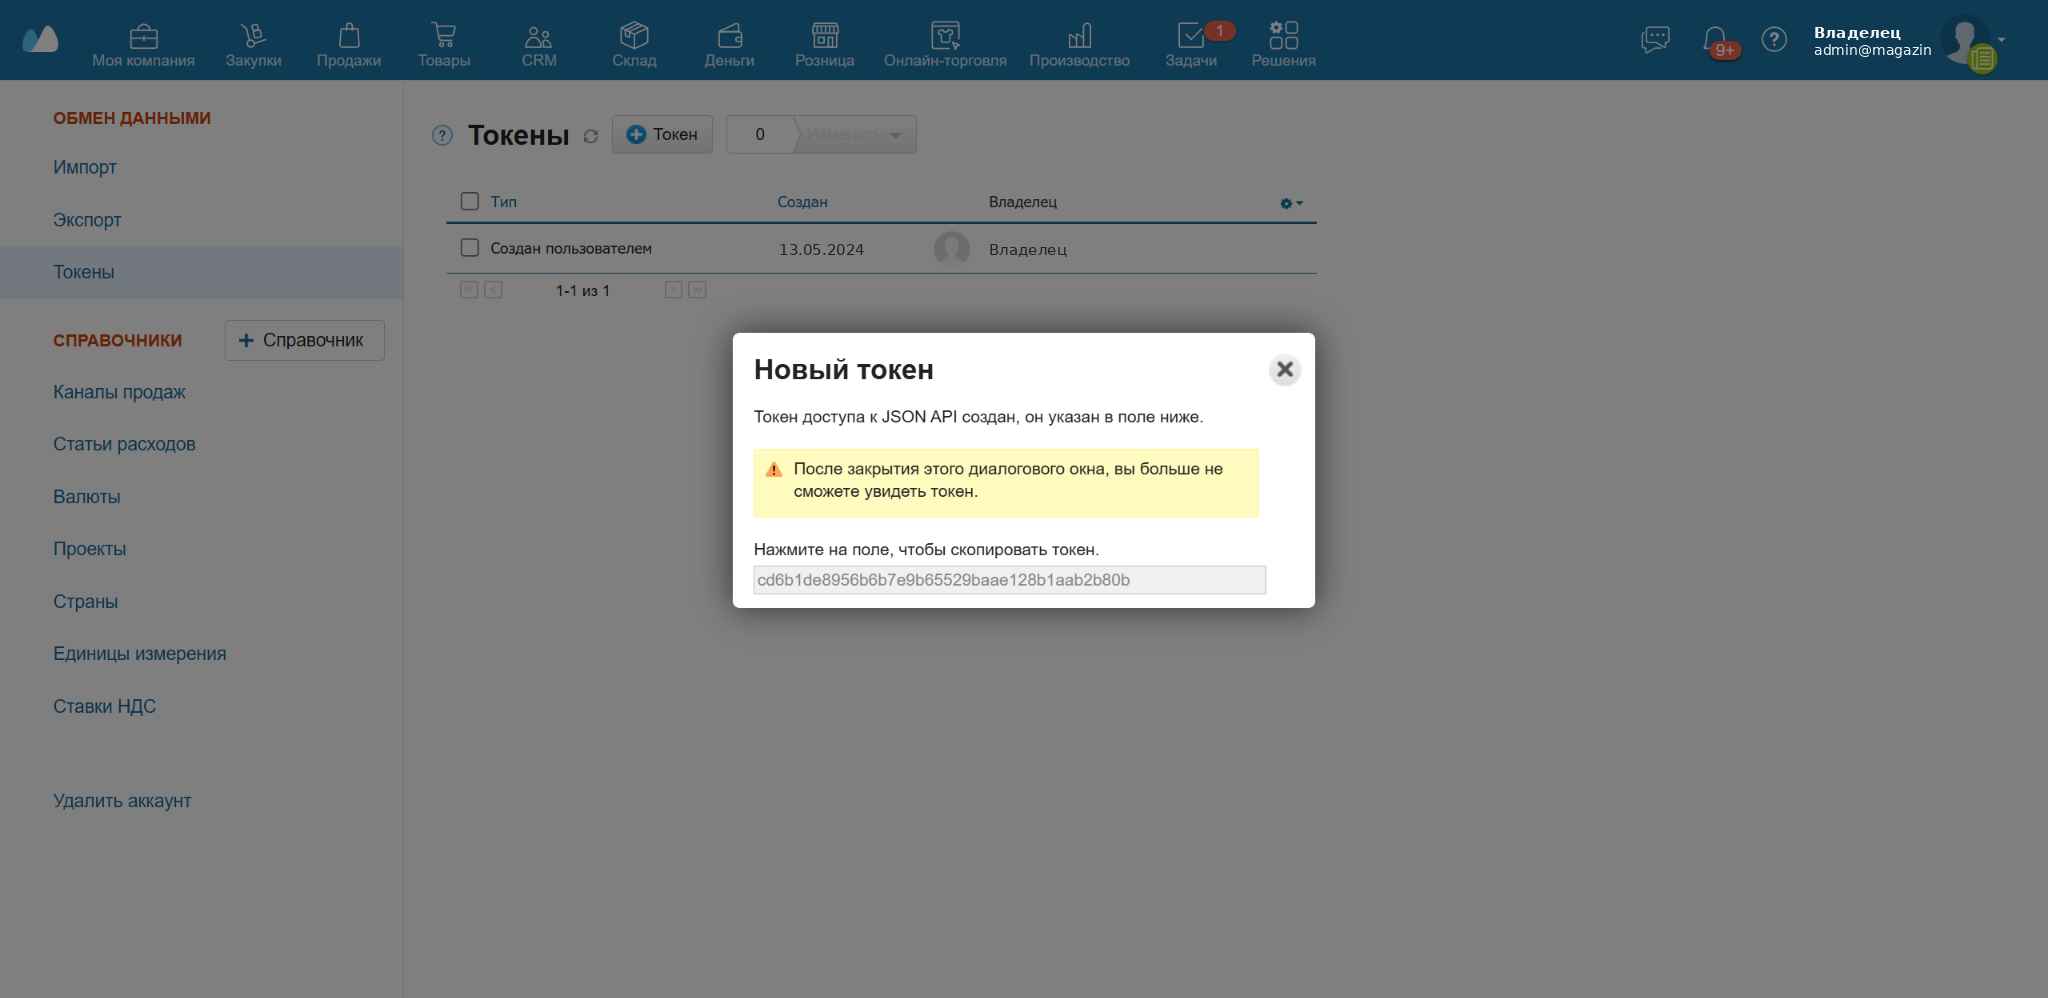Screen dimensions: 2048x998
Task: Open the Склад section
Action: 634,46
